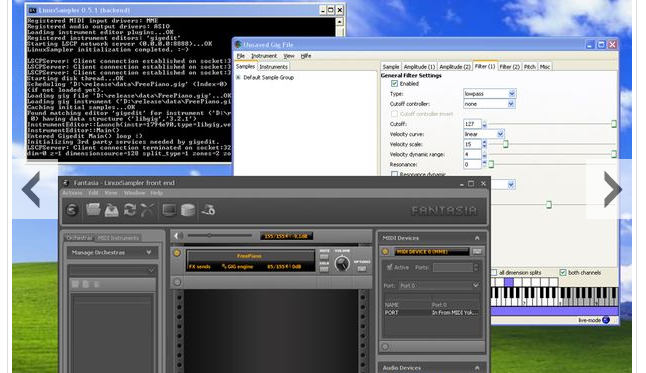The height and width of the screenshot is (373, 646).
Task: Switch to the Instruments tab in Gigedit
Action: tap(273, 66)
